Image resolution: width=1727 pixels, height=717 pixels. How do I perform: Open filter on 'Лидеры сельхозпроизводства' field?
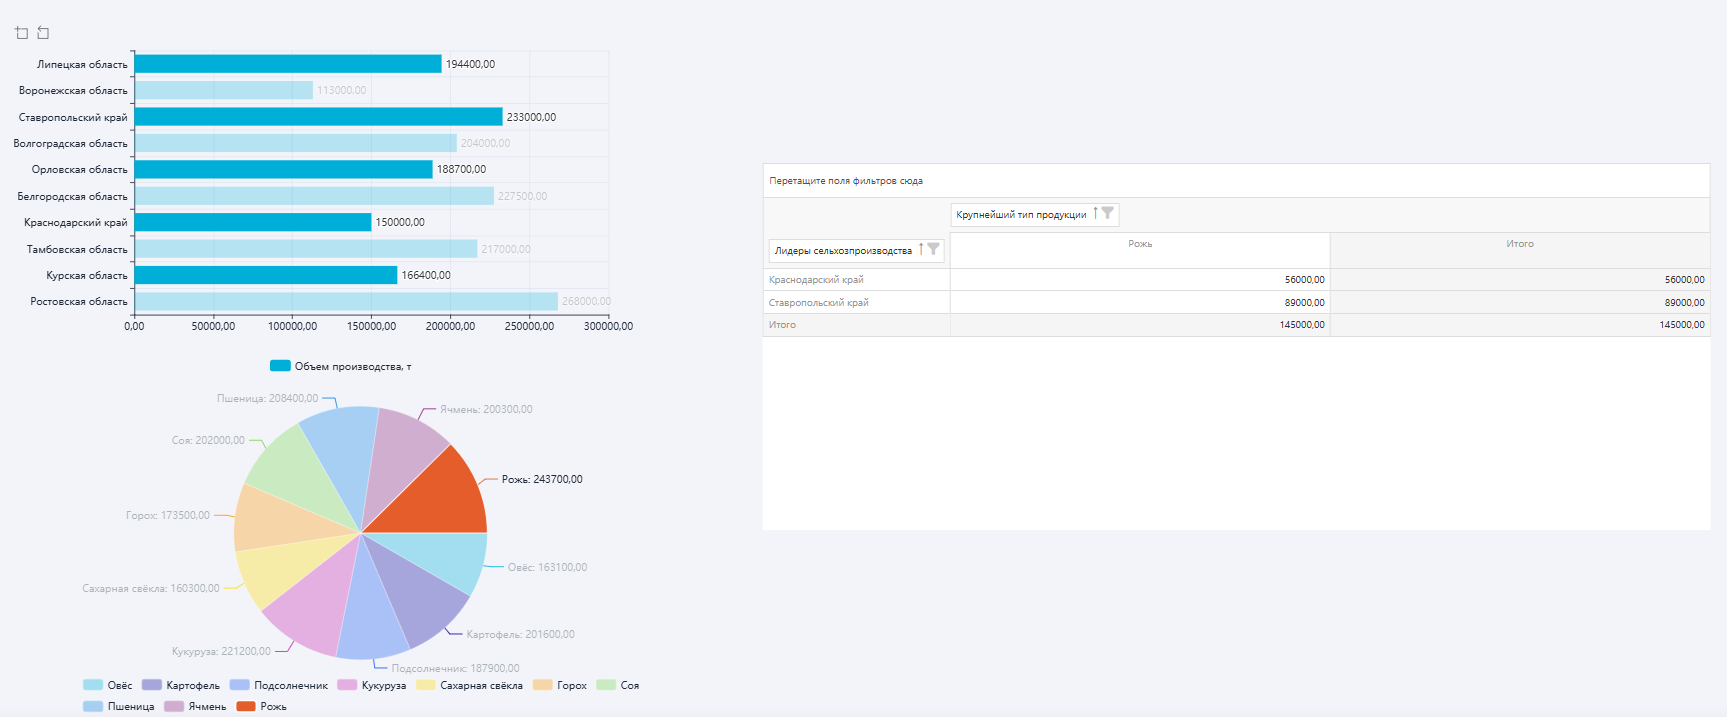(933, 249)
